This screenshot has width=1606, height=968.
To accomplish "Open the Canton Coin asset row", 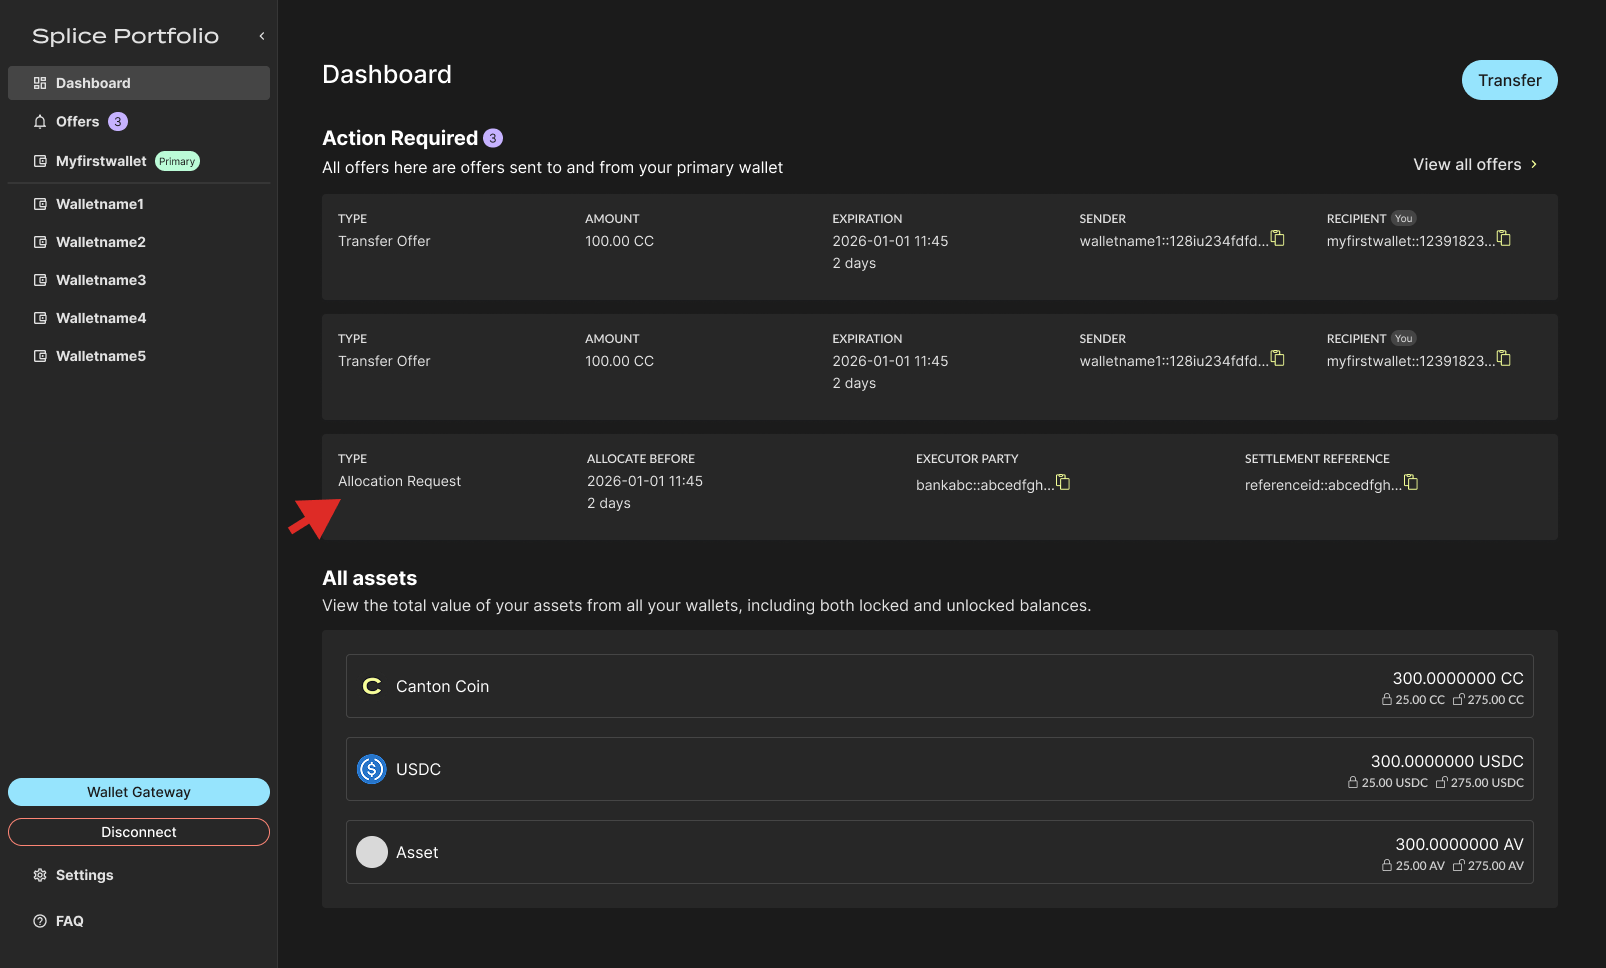I will [x=940, y=686].
